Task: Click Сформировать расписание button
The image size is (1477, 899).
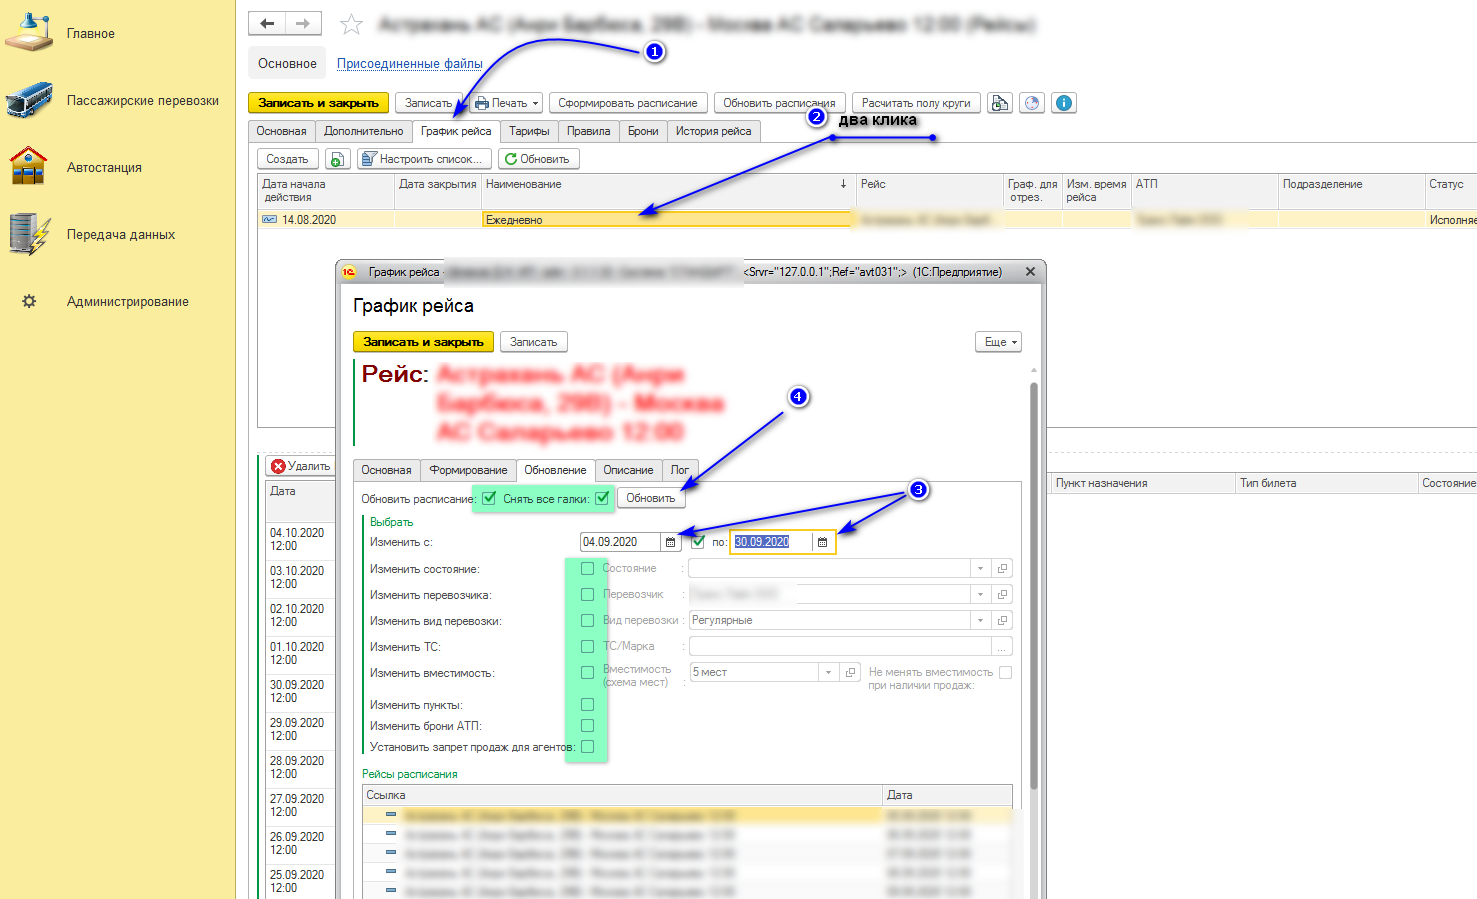Action: (628, 103)
